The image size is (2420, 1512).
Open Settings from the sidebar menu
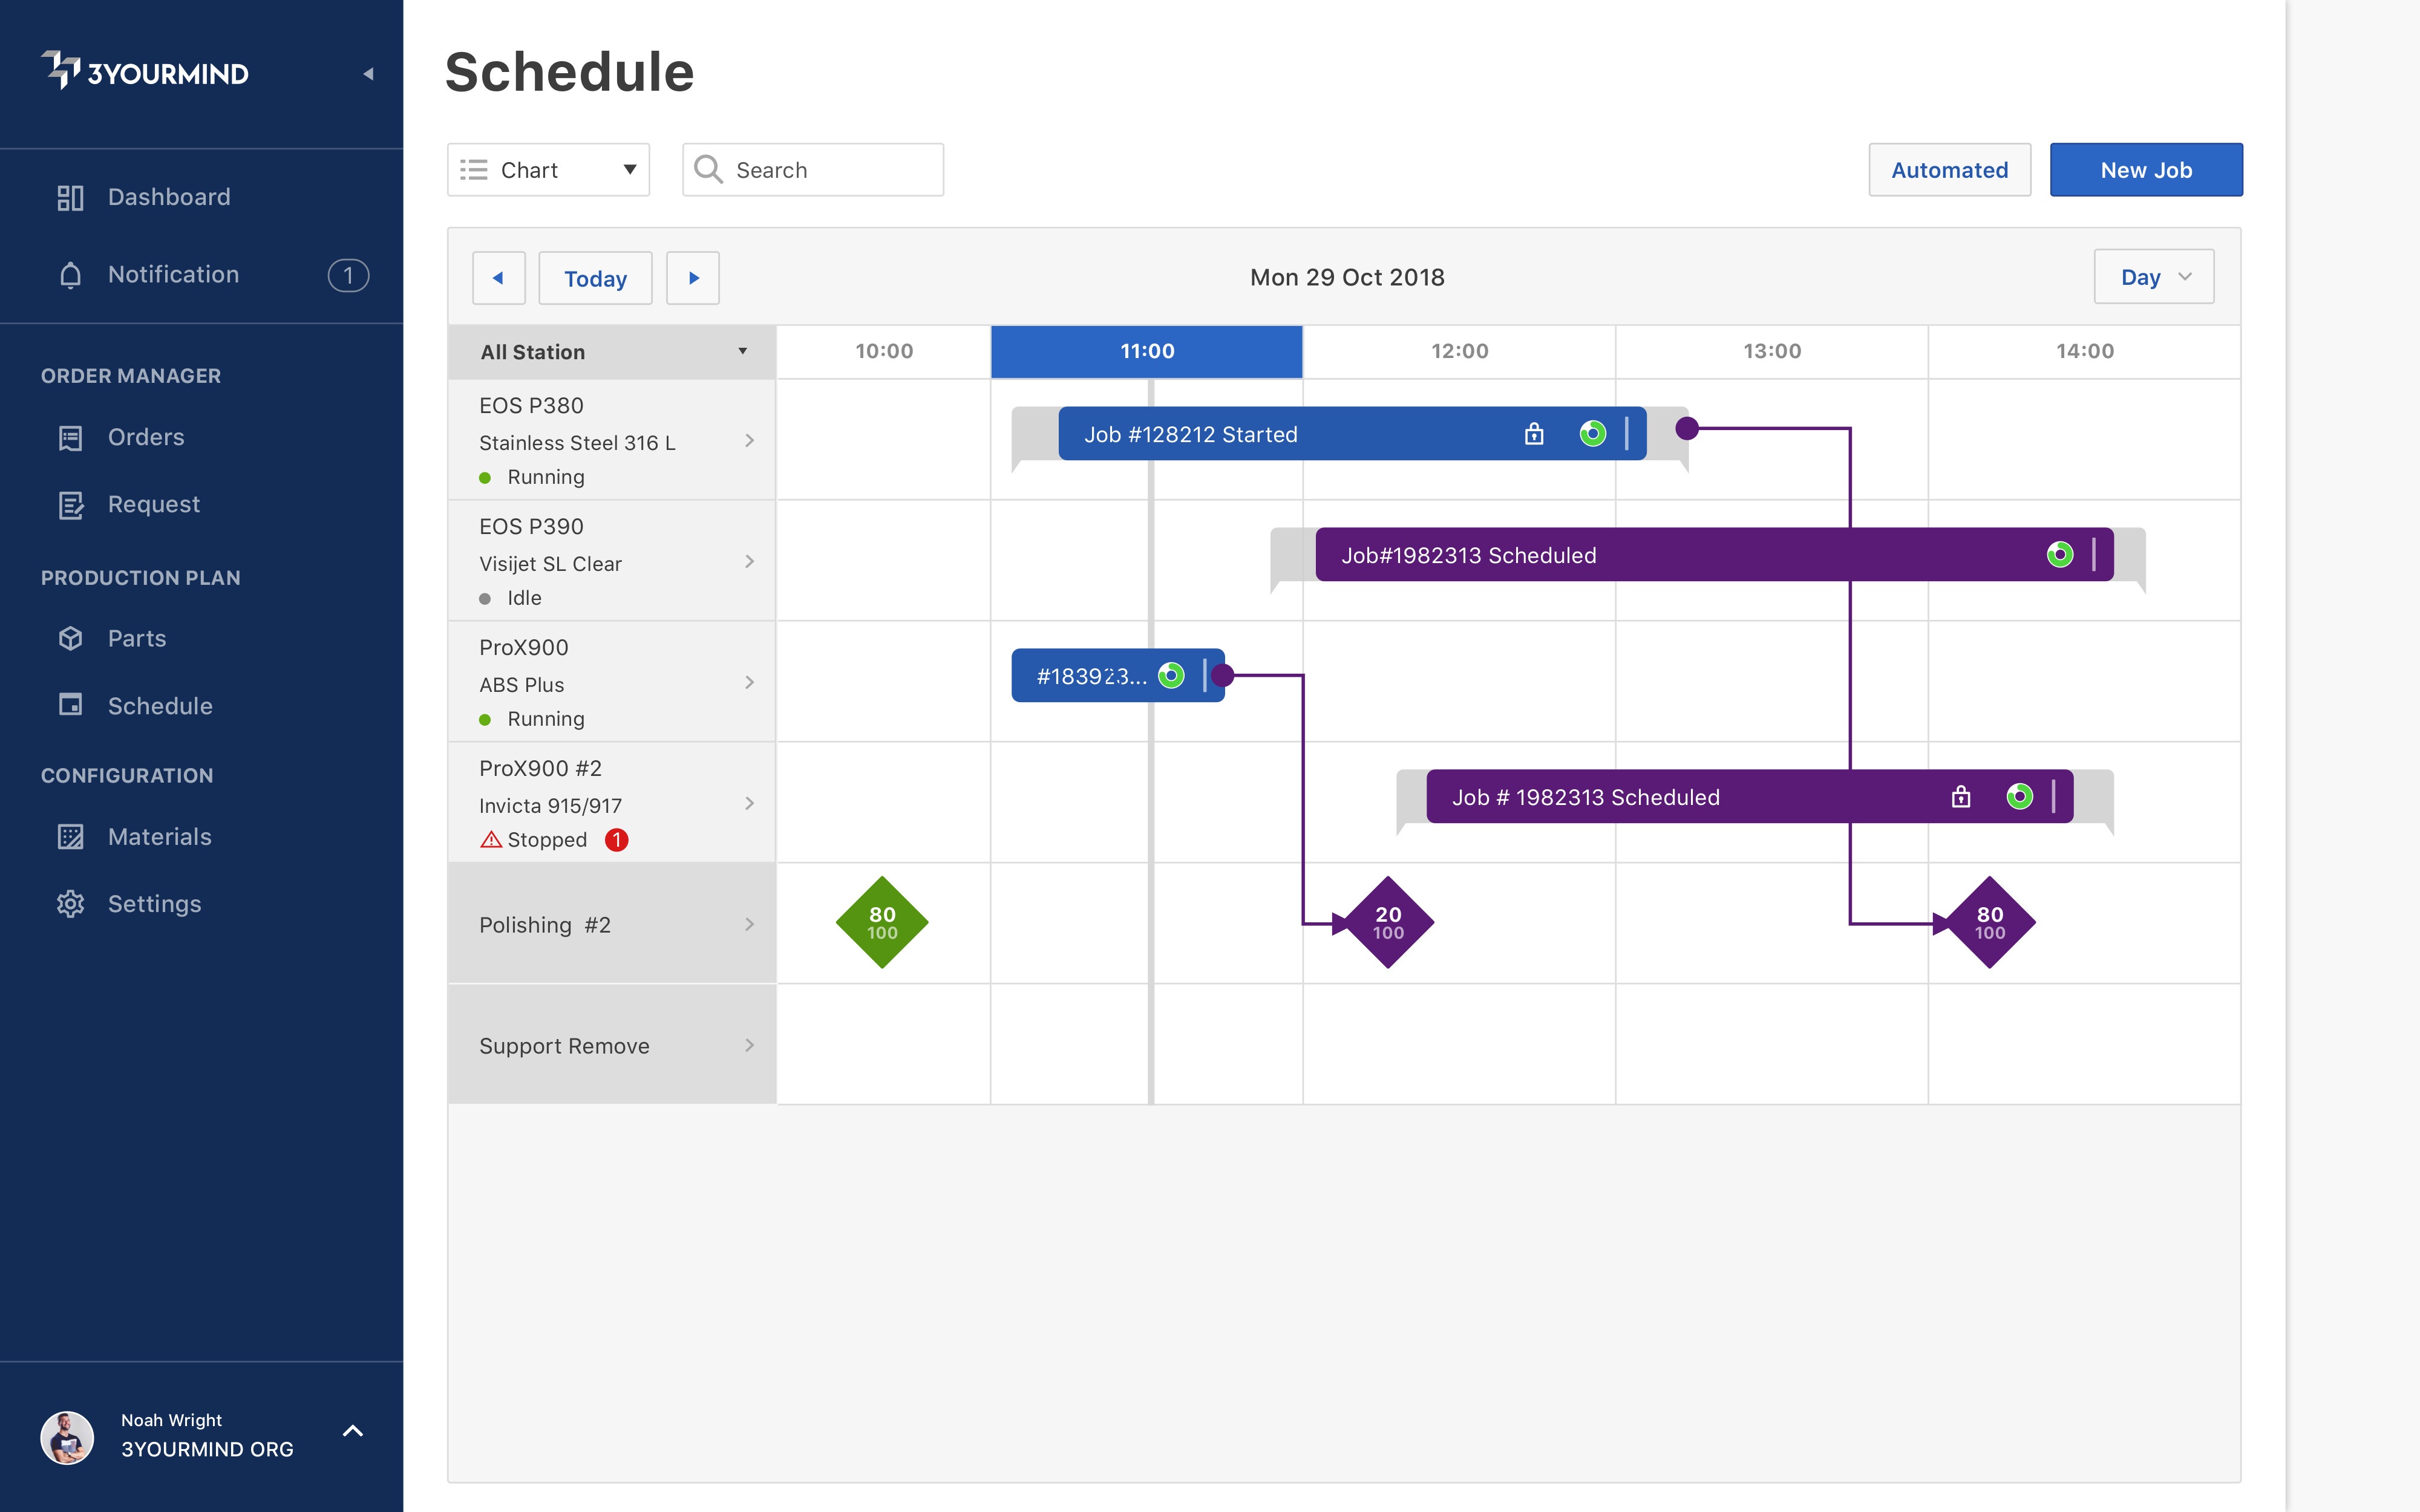(154, 903)
